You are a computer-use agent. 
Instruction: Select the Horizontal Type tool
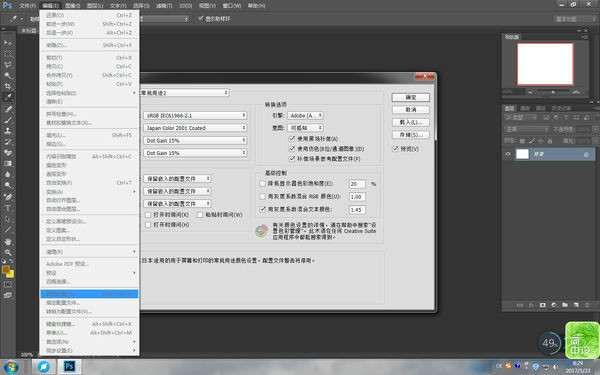point(8,208)
